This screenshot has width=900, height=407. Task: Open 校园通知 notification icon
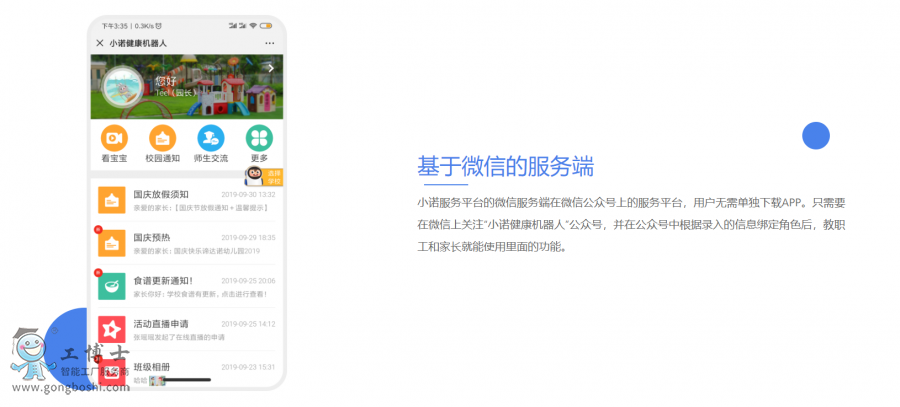(x=162, y=138)
